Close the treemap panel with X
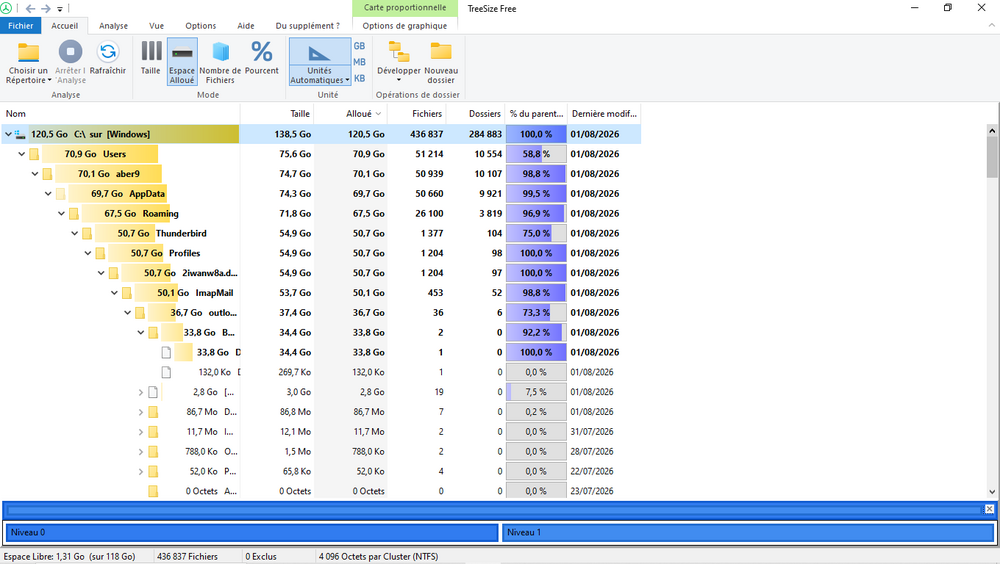The height and width of the screenshot is (564, 1000). (x=989, y=508)
